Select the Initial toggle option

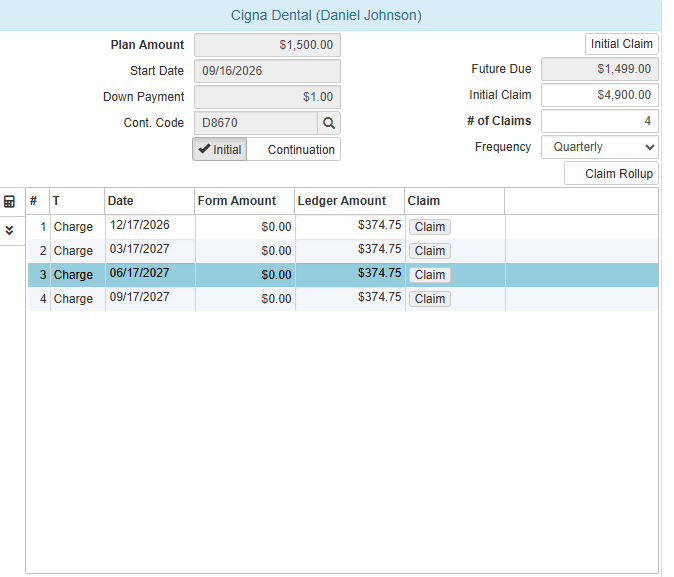(220, 149)
